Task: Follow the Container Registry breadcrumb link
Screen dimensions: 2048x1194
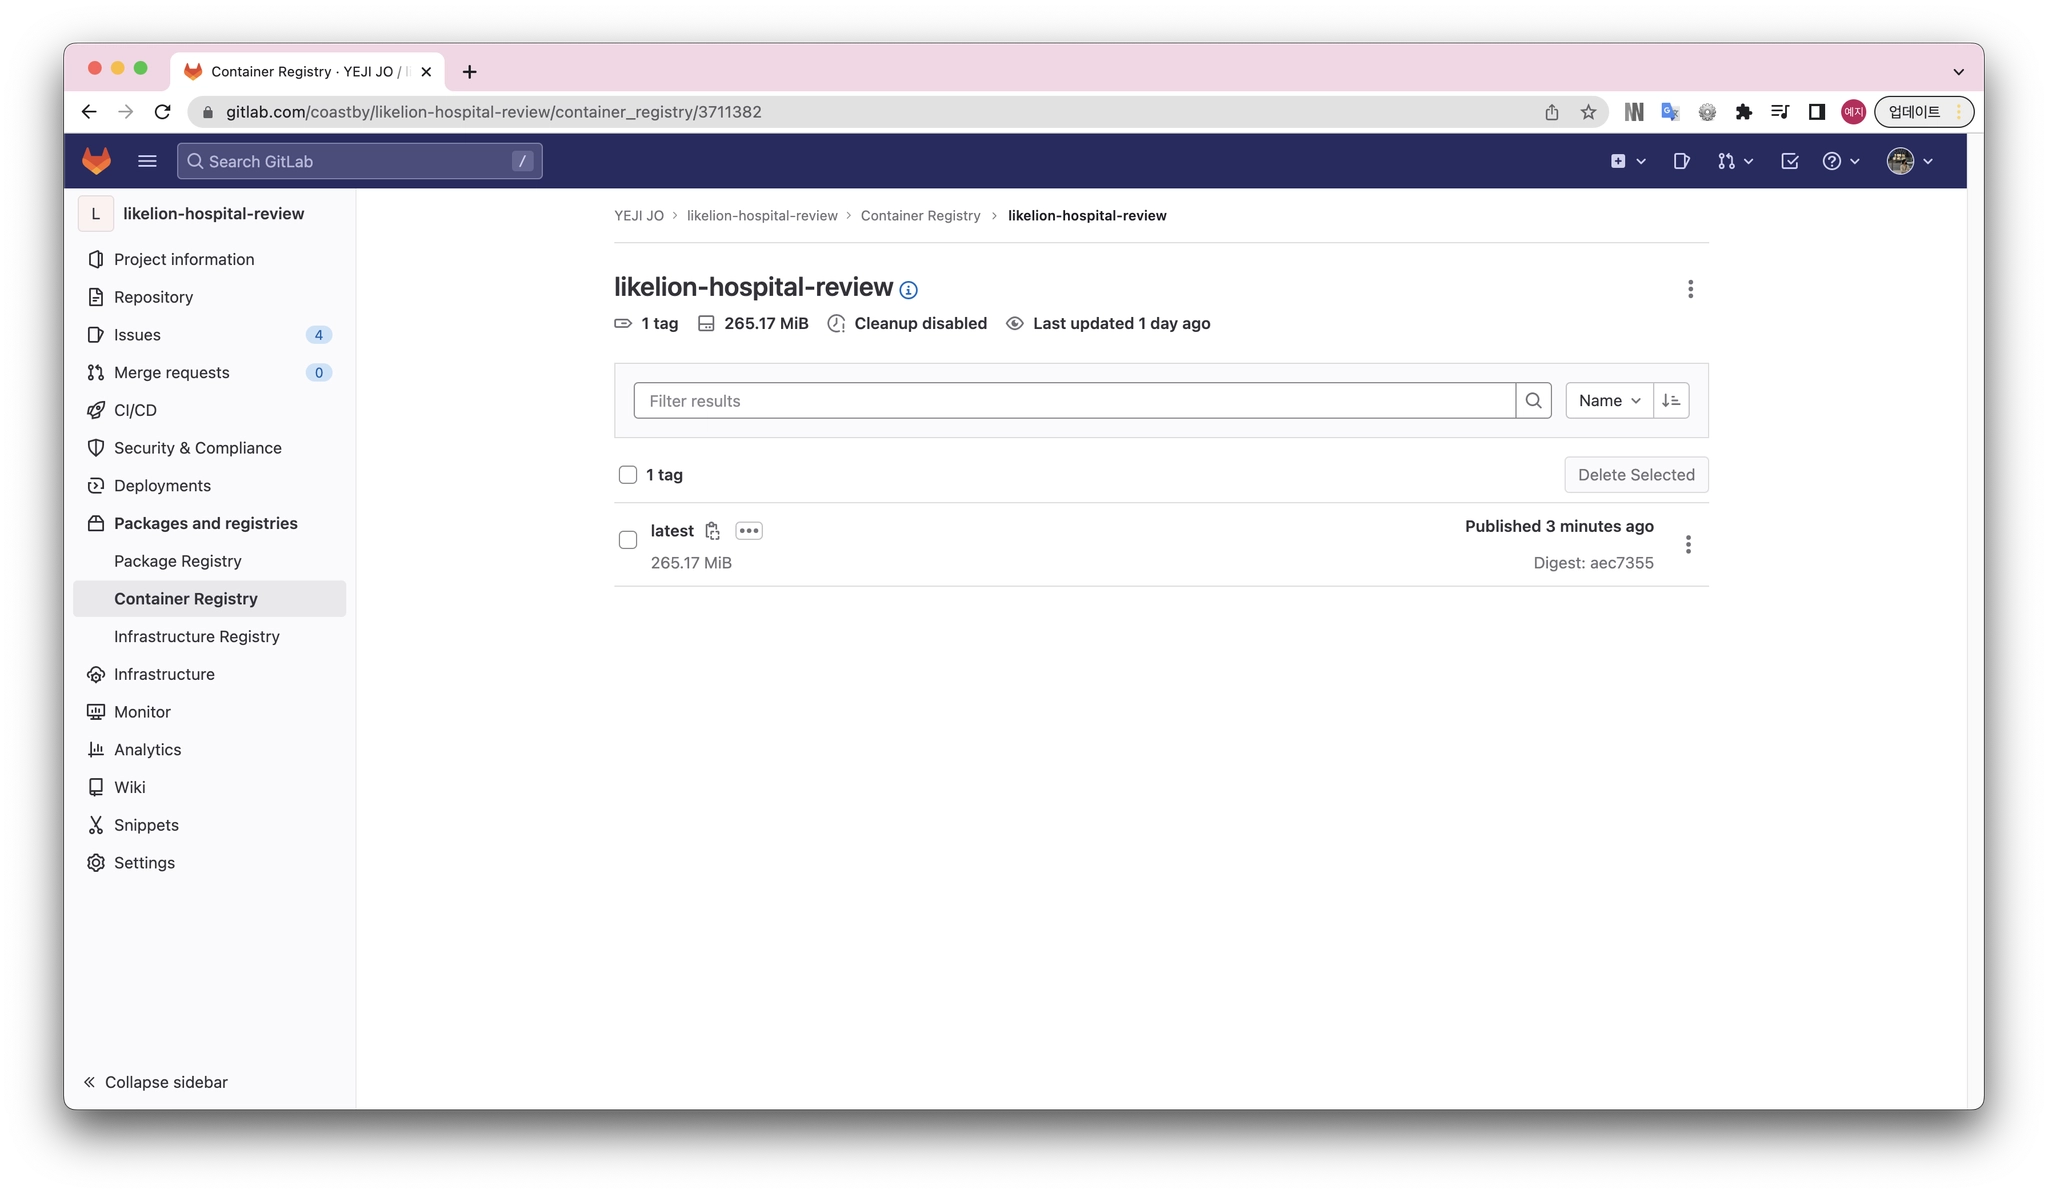Action: tap(920, 216)
